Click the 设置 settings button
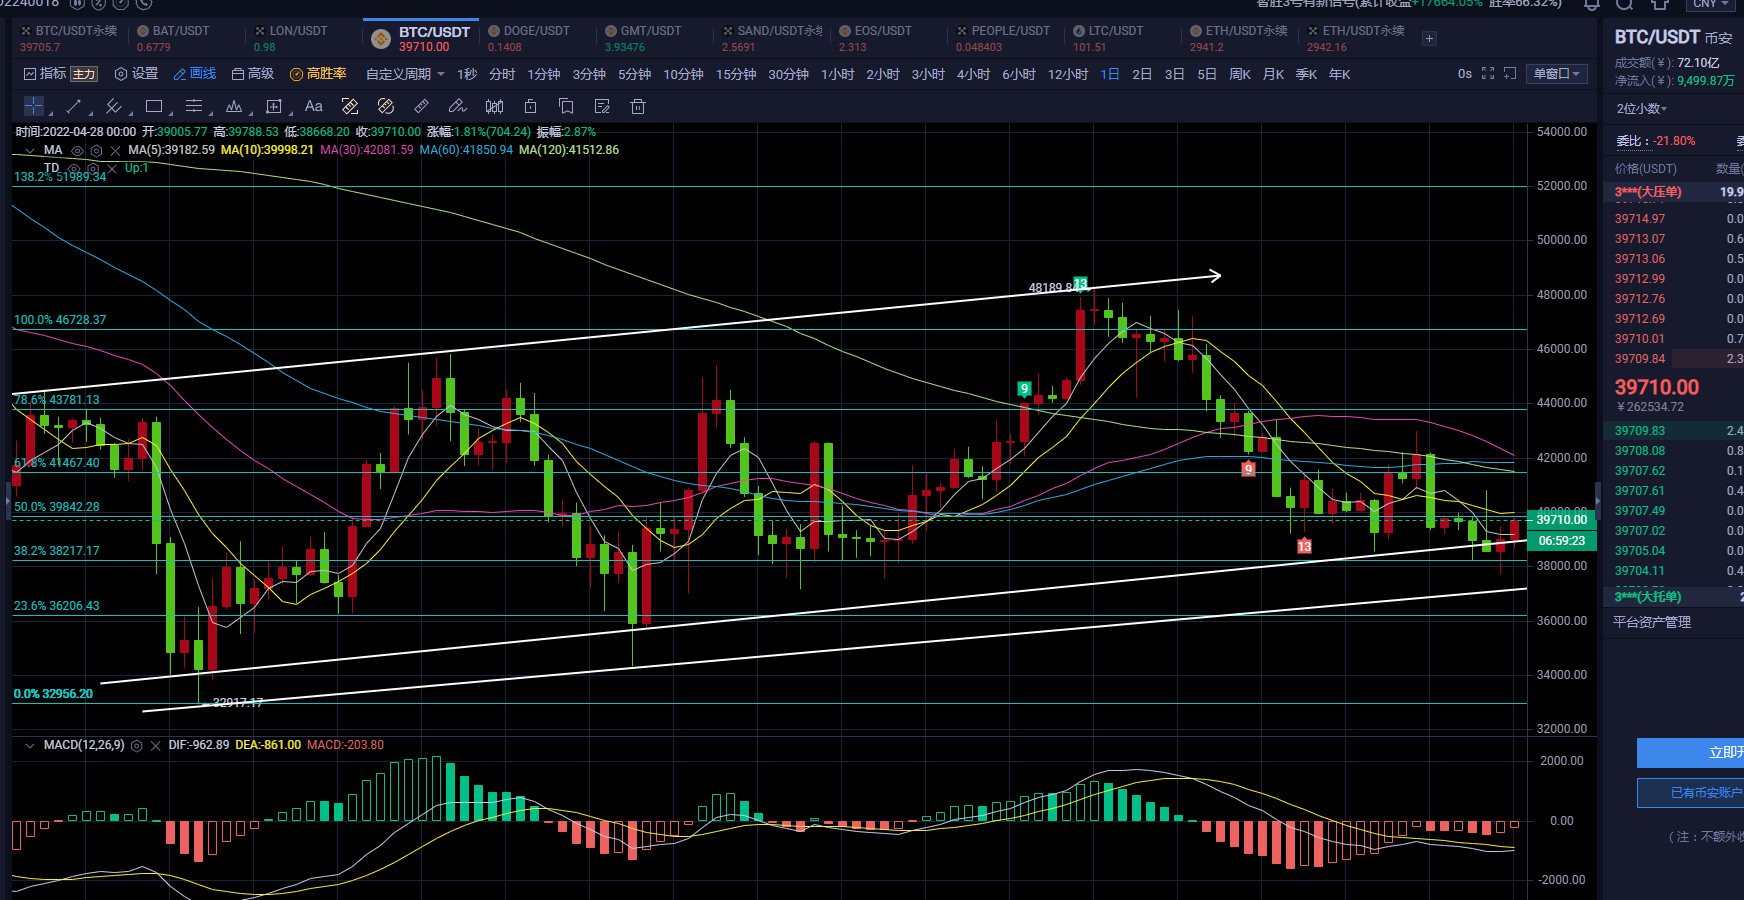Screen dimensions: 1744x900 137,74
